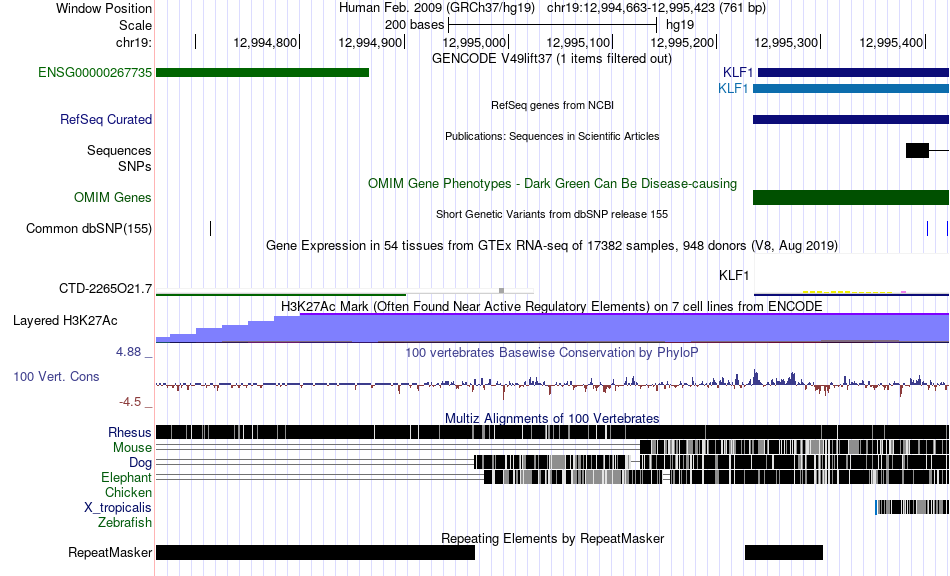
Task: Open the GTEx Gene Expression track title
Action: [x=552, y=245]
